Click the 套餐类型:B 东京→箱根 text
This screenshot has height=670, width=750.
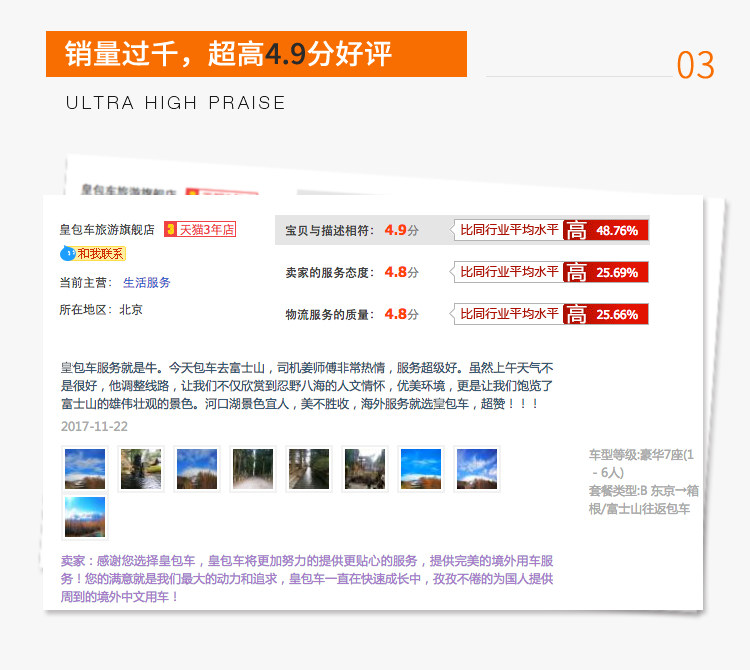point(643,499)
